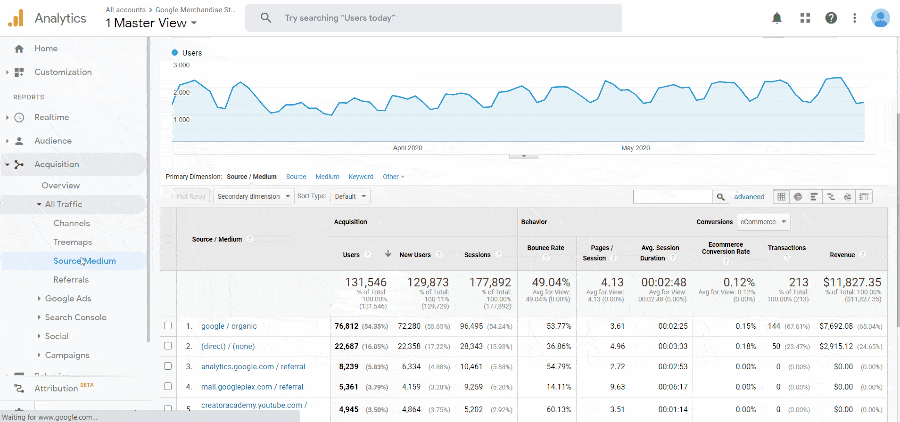Click the Attribution loop icon

(19, 388)
